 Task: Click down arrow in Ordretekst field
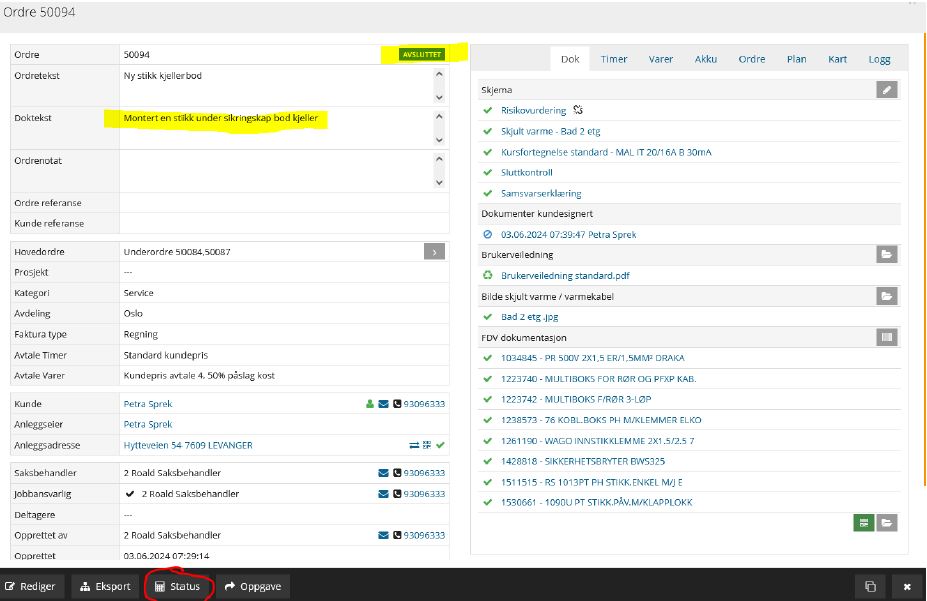pyautogui.click(x=439, y=98)
